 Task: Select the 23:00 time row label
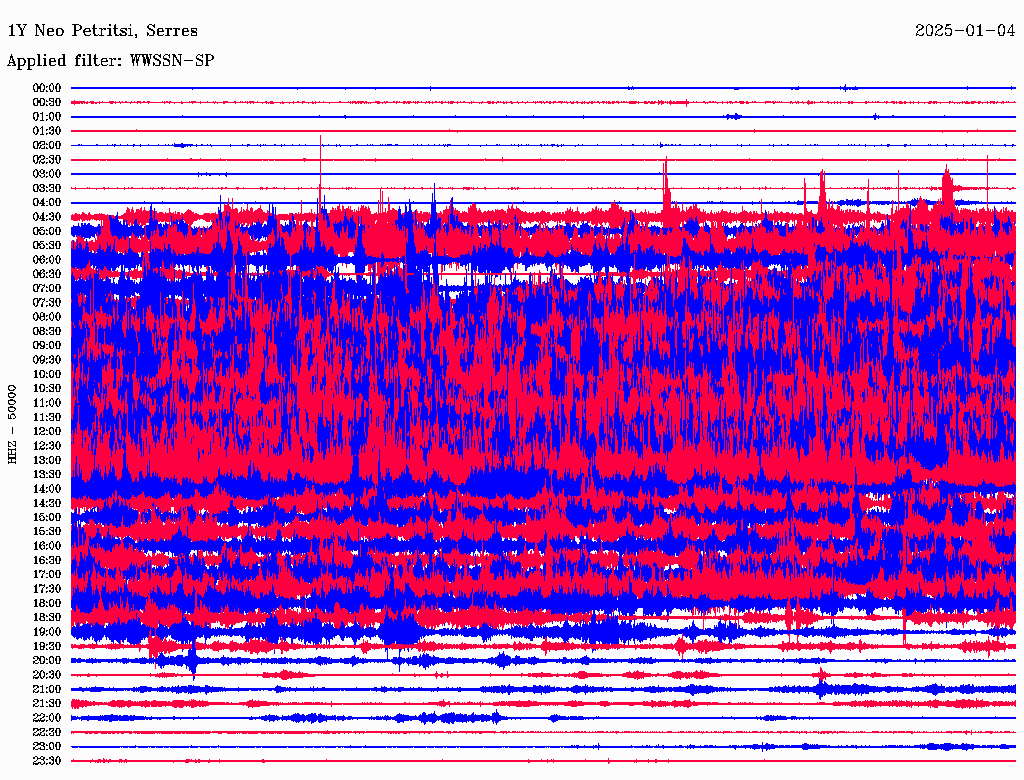point(47,747)
